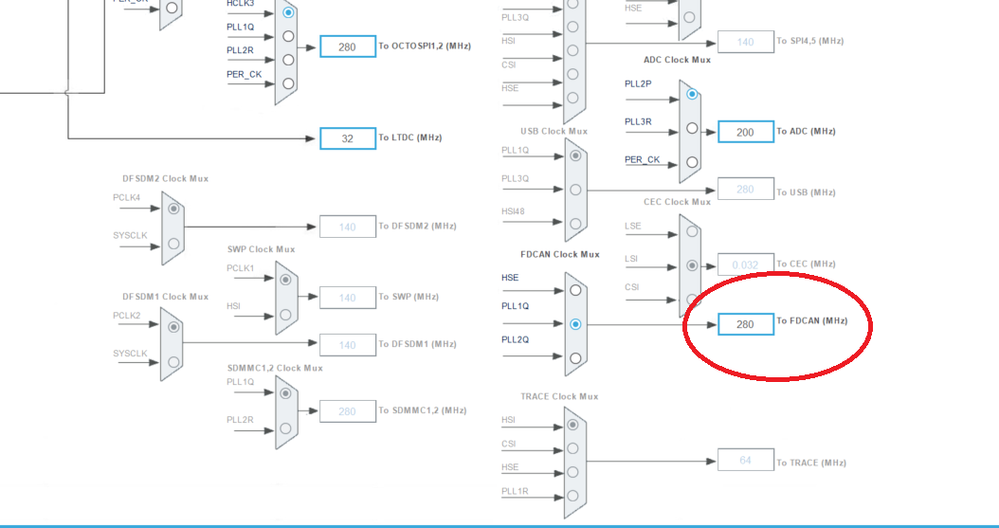Screen dimensions: 999x528
Task: Pick PLL1R in TRACE Clock Mux
Action: (x=573, y=496)
